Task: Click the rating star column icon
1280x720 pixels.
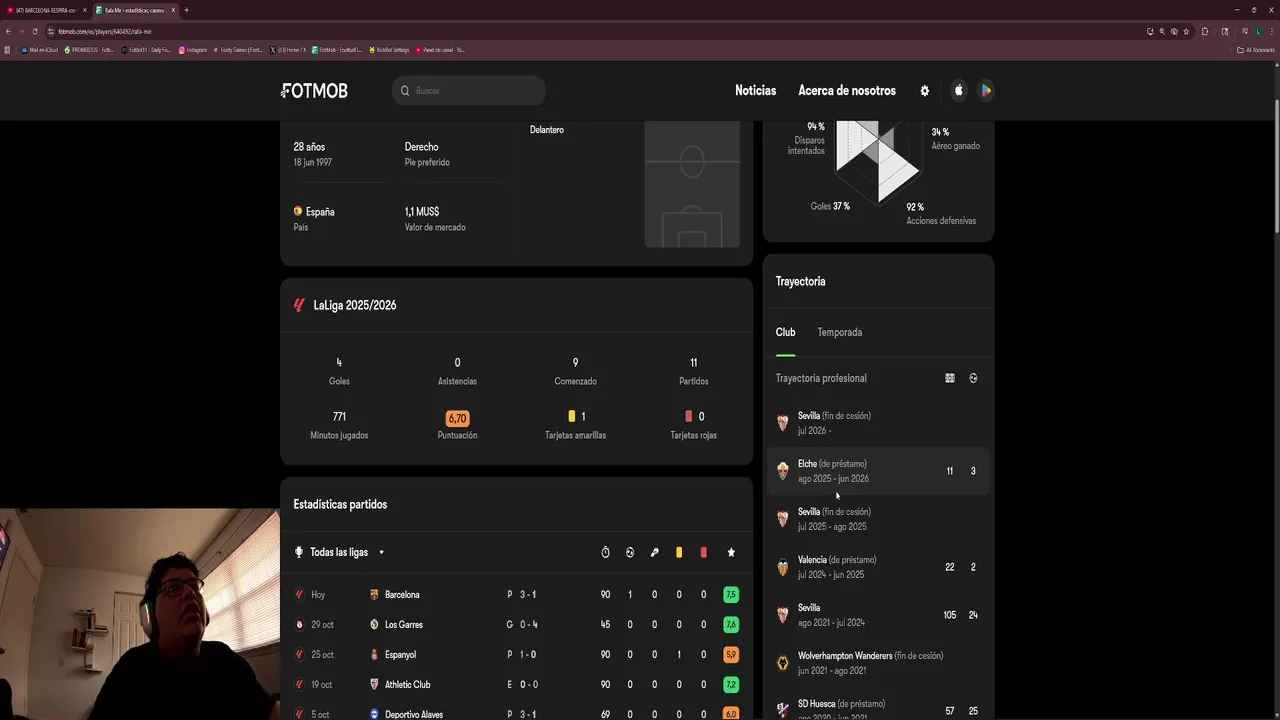Action: [731, 552]
